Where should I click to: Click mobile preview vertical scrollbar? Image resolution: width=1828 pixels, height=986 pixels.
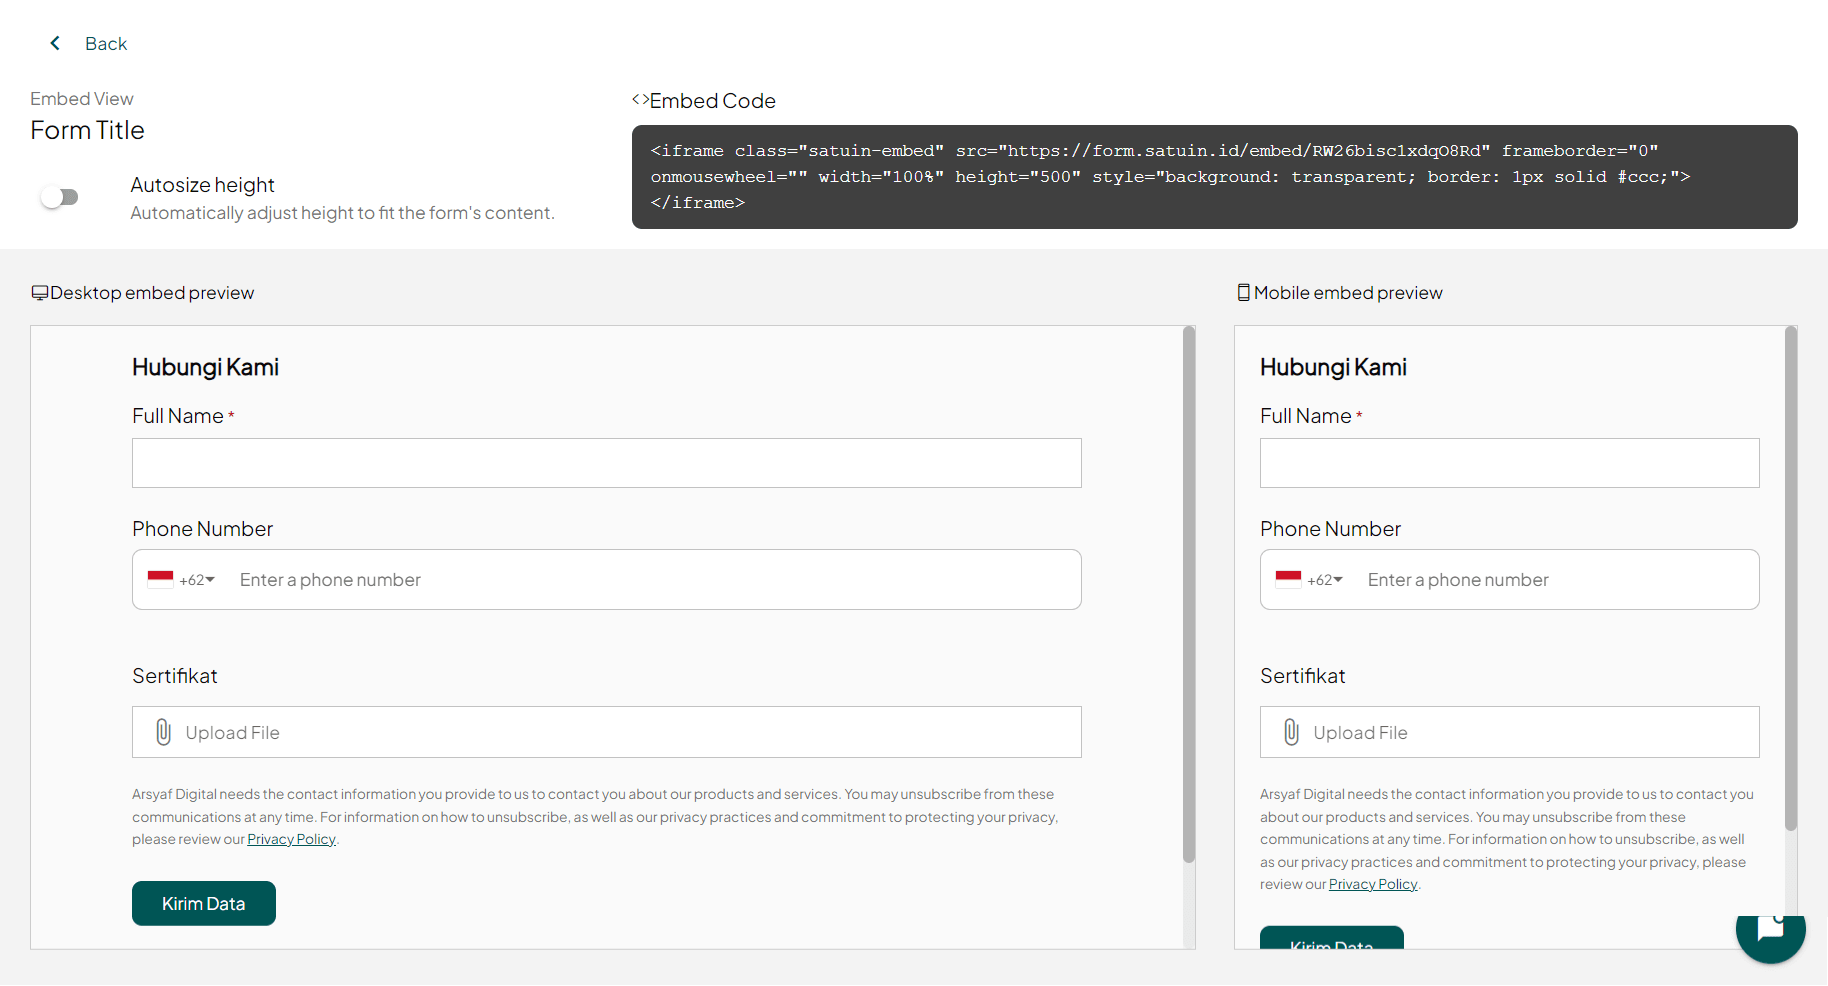click(1790, 578)
